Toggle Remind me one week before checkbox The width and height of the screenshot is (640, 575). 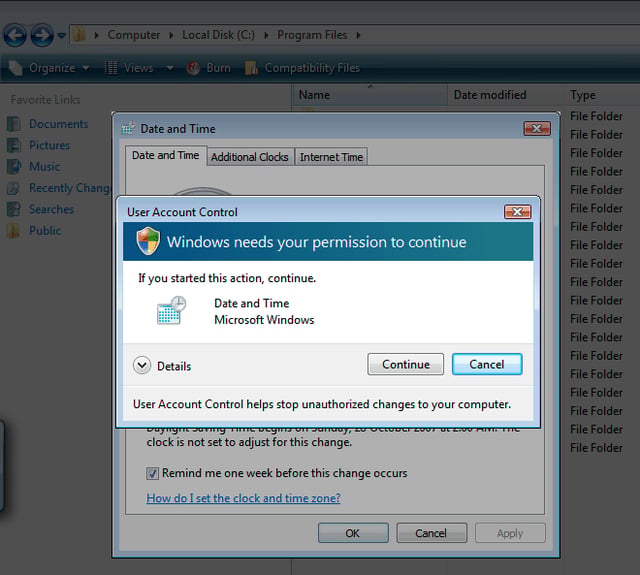(152, 473)
